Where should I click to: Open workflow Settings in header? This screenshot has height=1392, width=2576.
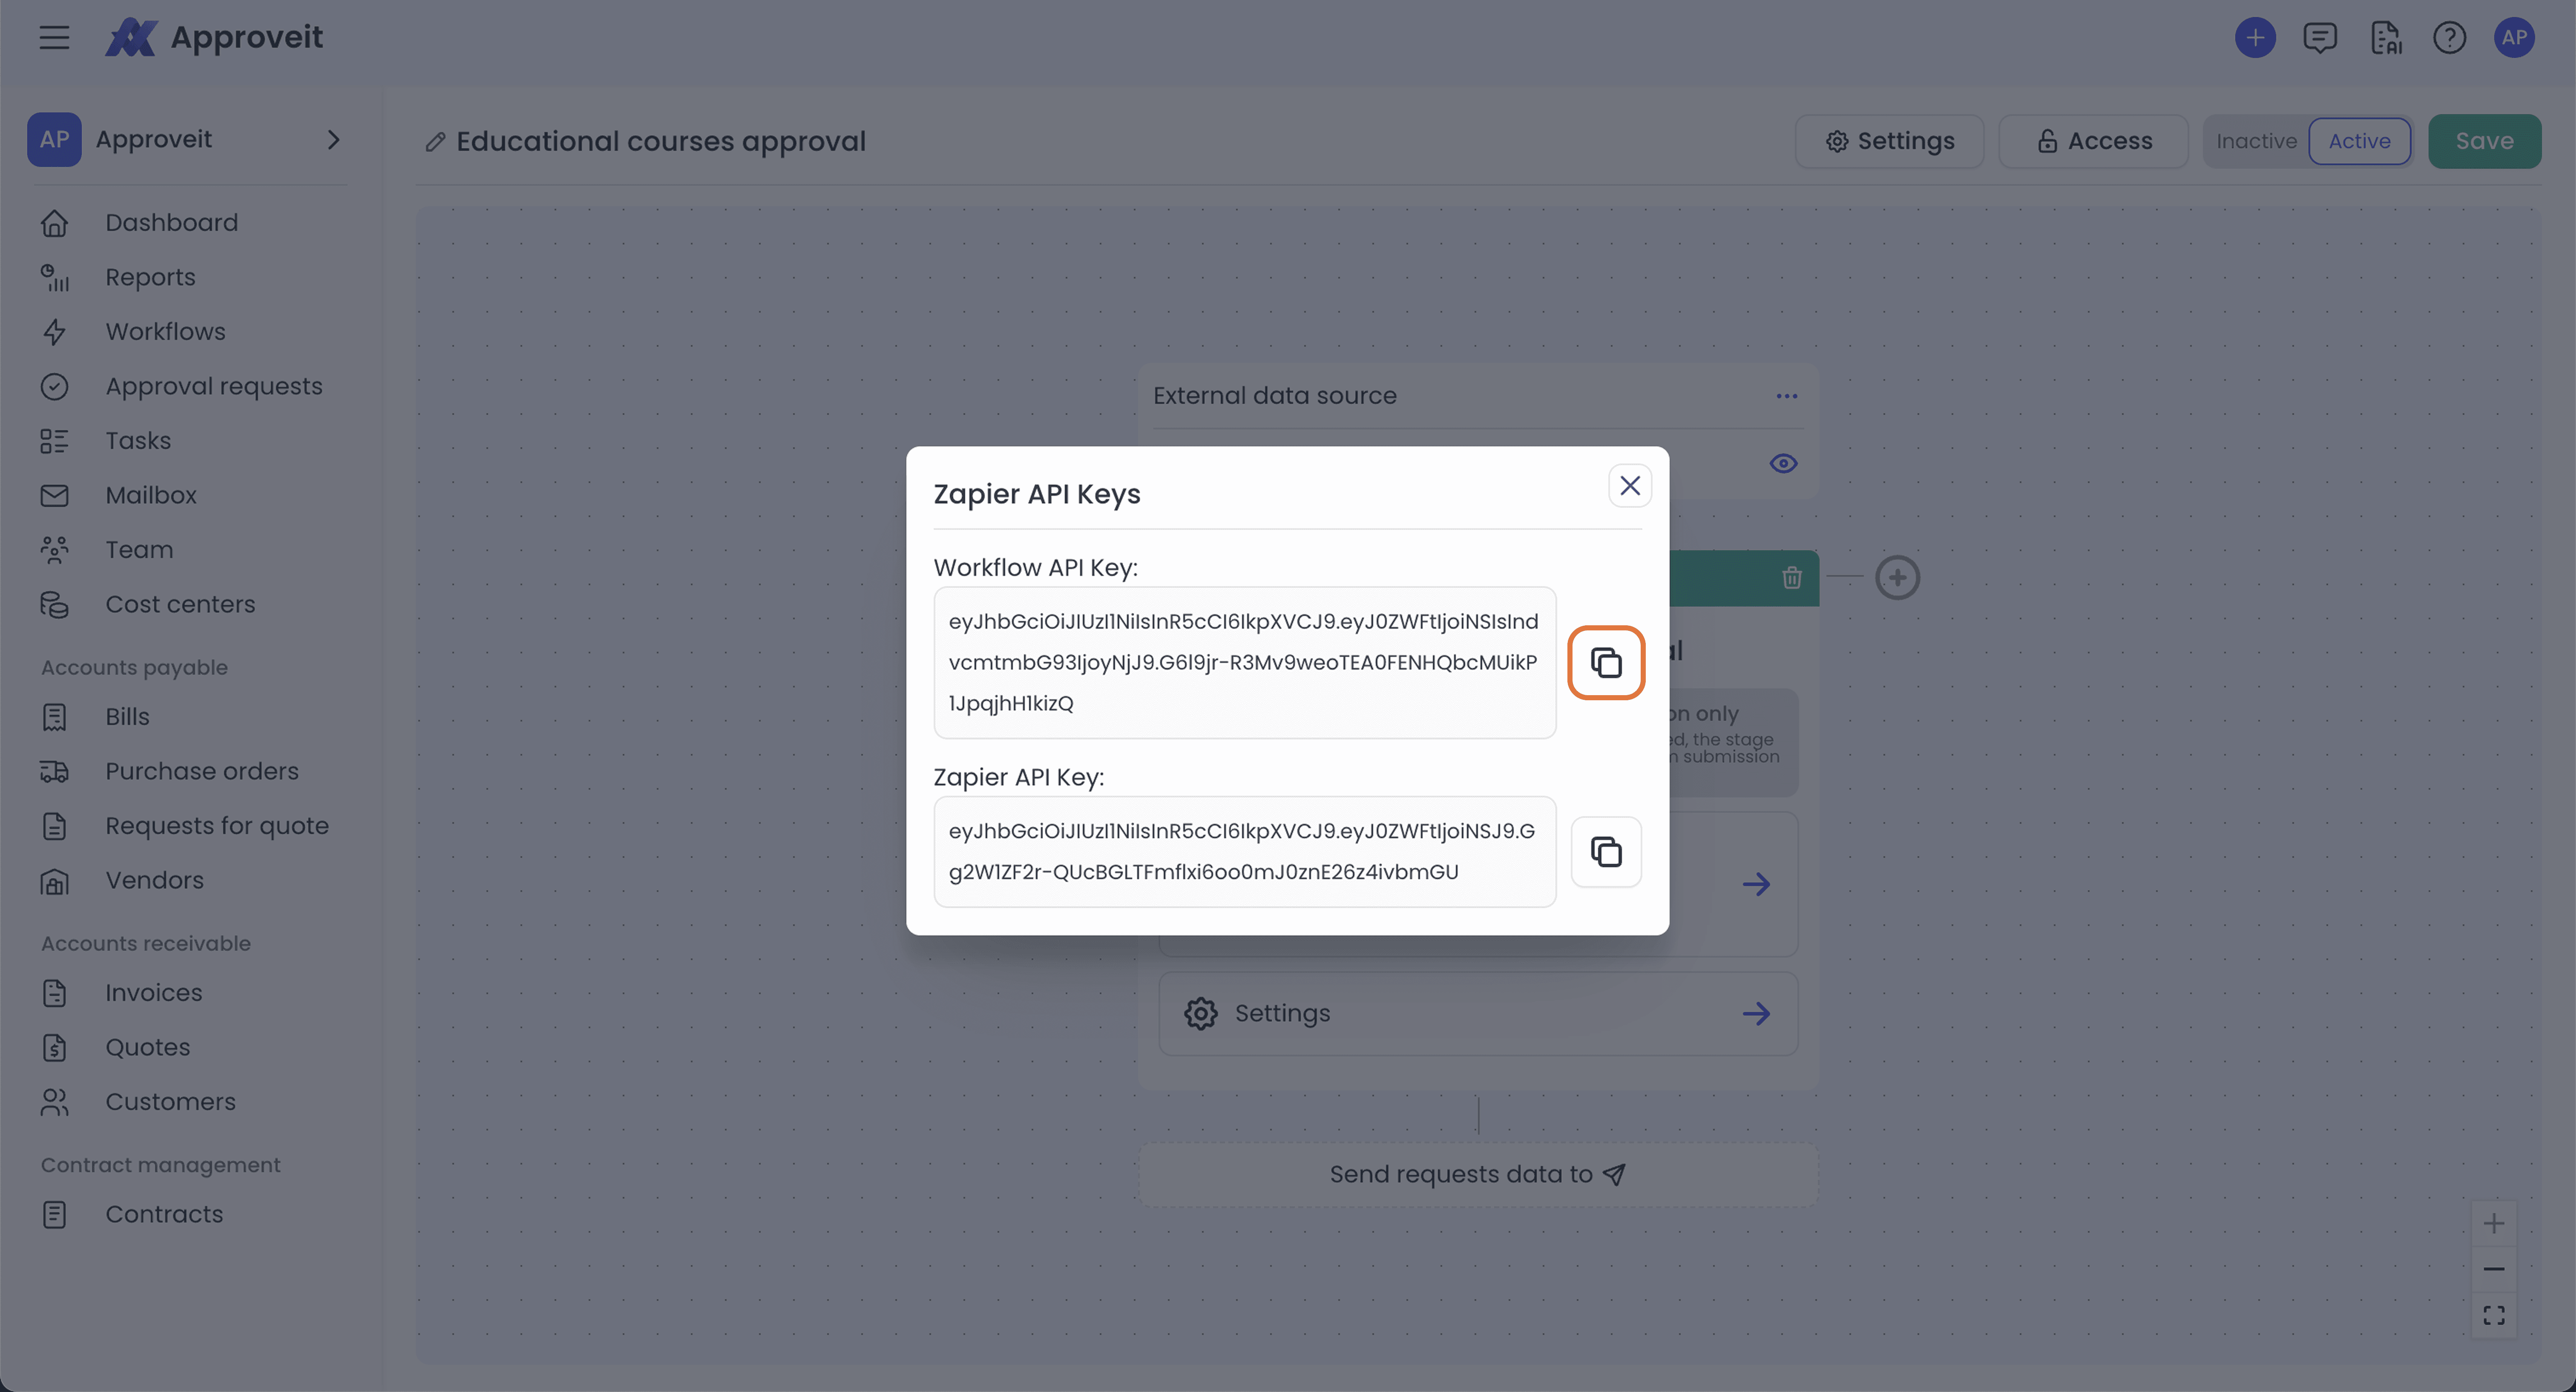pos(1889,141)
